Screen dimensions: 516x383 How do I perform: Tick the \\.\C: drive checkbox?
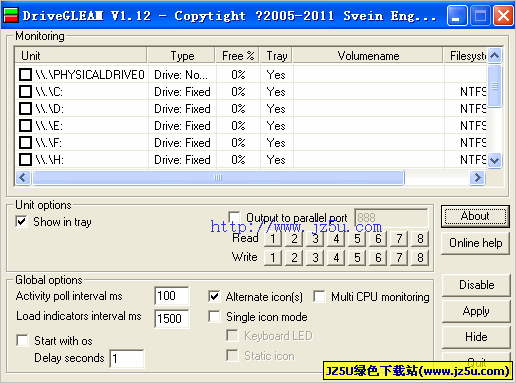click(x=25, y=91)
